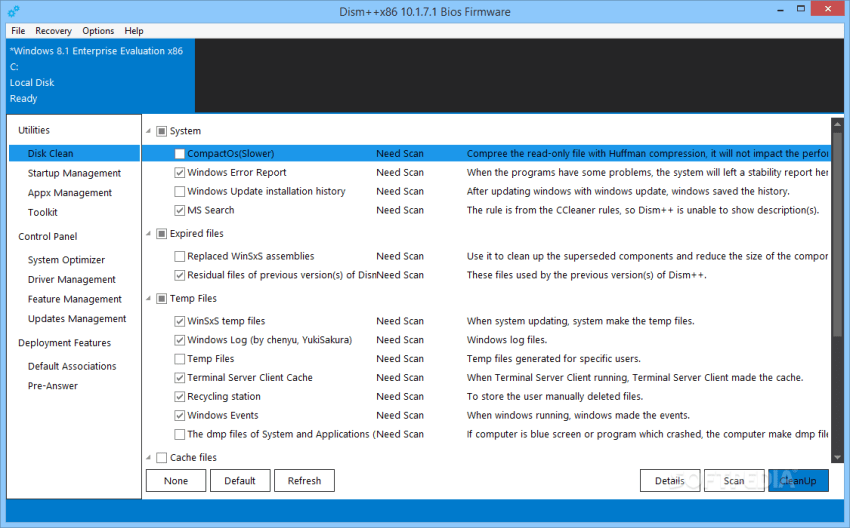Open the File menu
This screenshot has width=850, height=528.
pyautogui.click(x=18, y=31)
